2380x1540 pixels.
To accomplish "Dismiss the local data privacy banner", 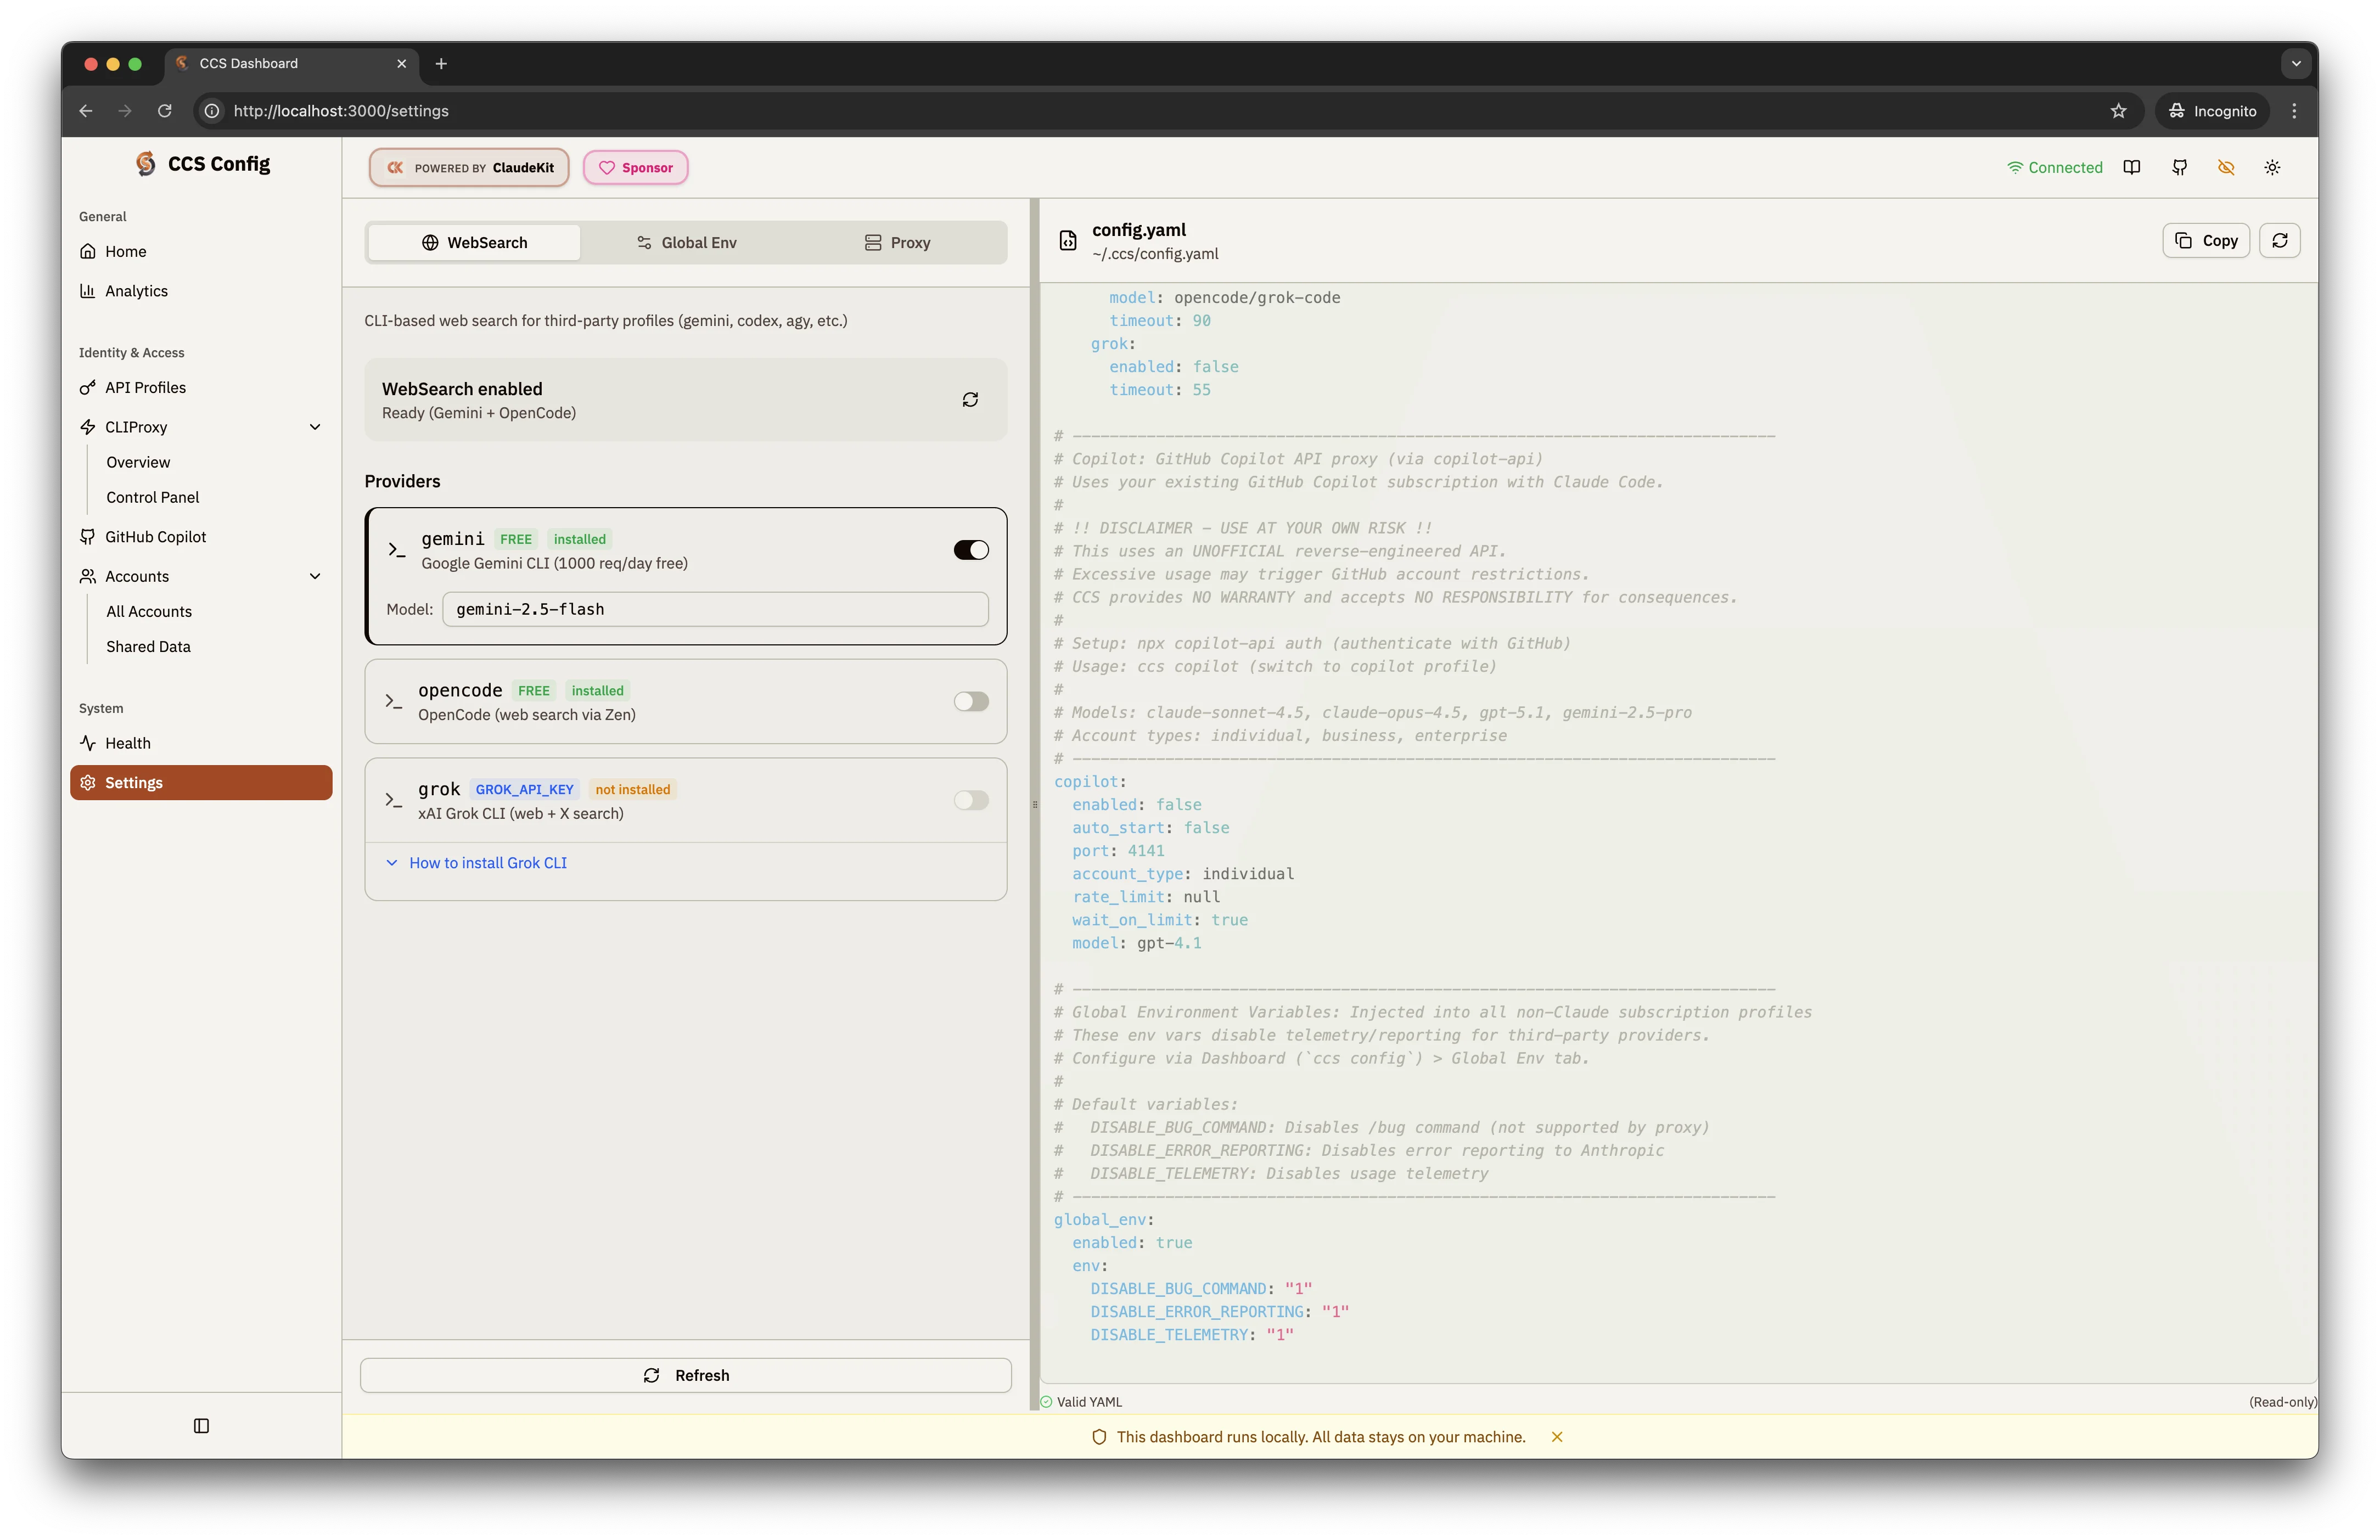I will [1557, 1437].
